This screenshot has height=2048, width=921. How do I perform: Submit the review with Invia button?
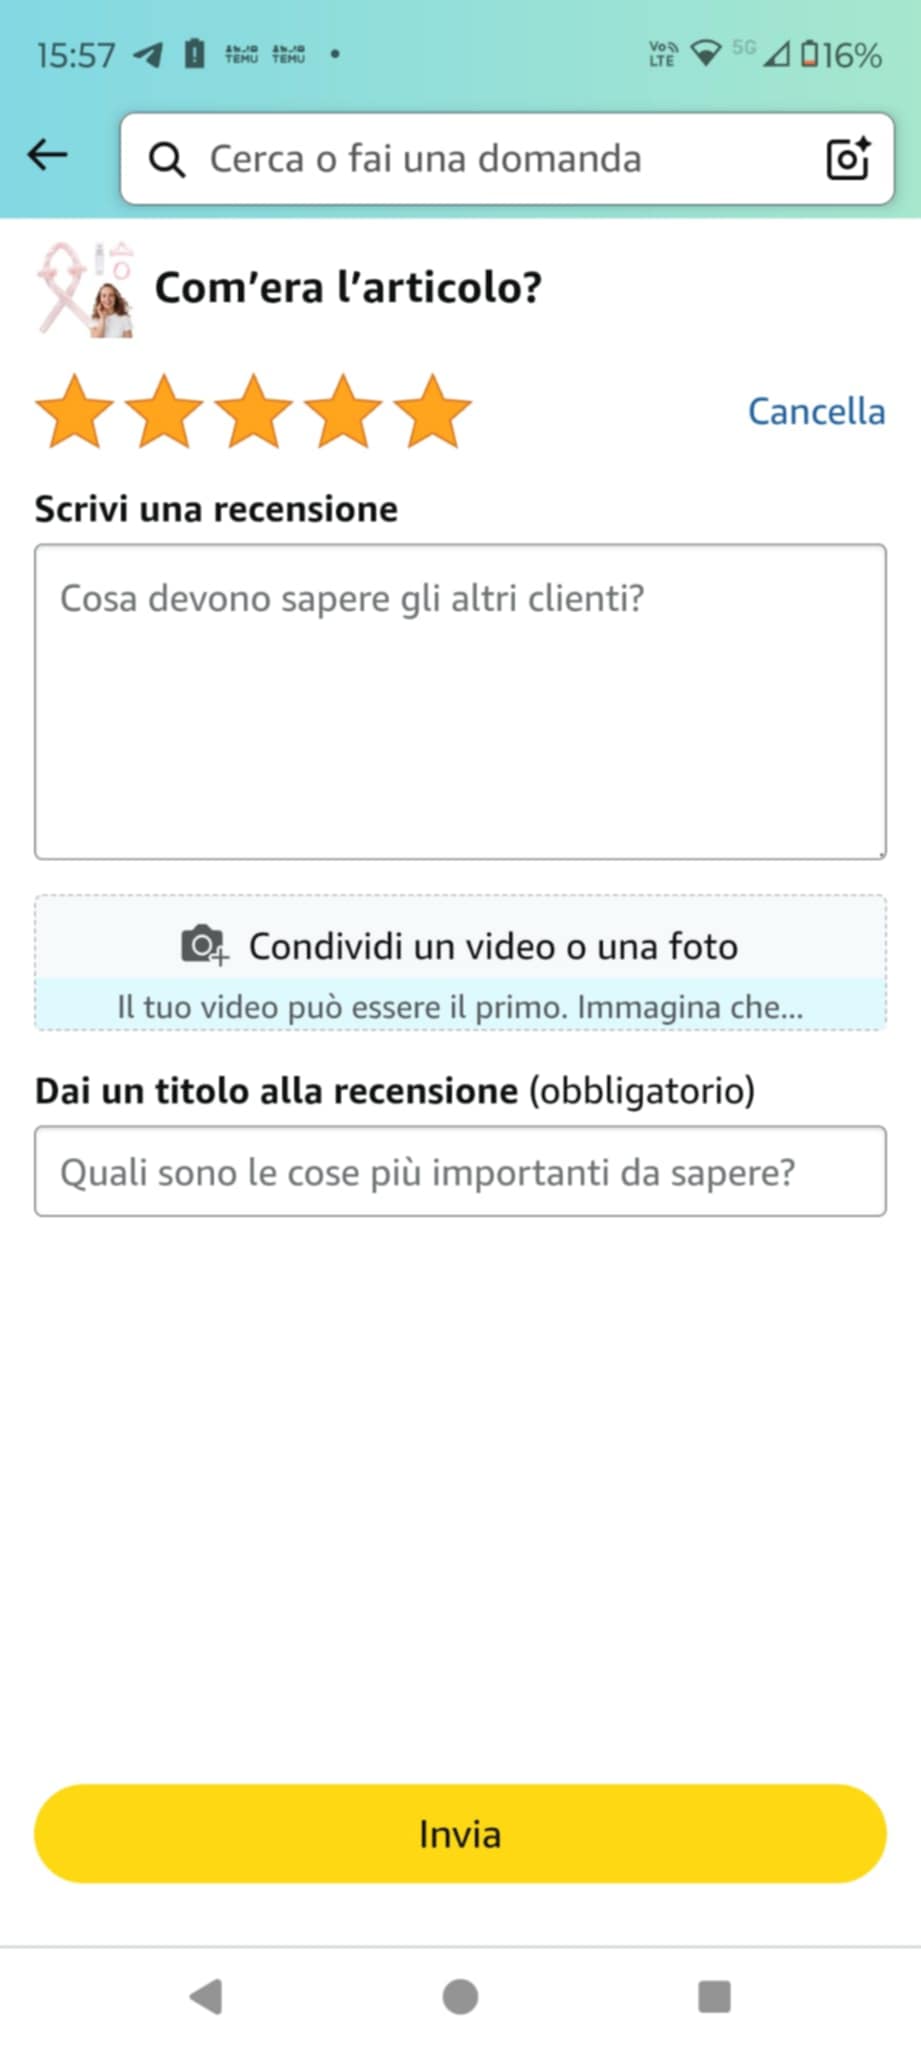(460, 1834)
